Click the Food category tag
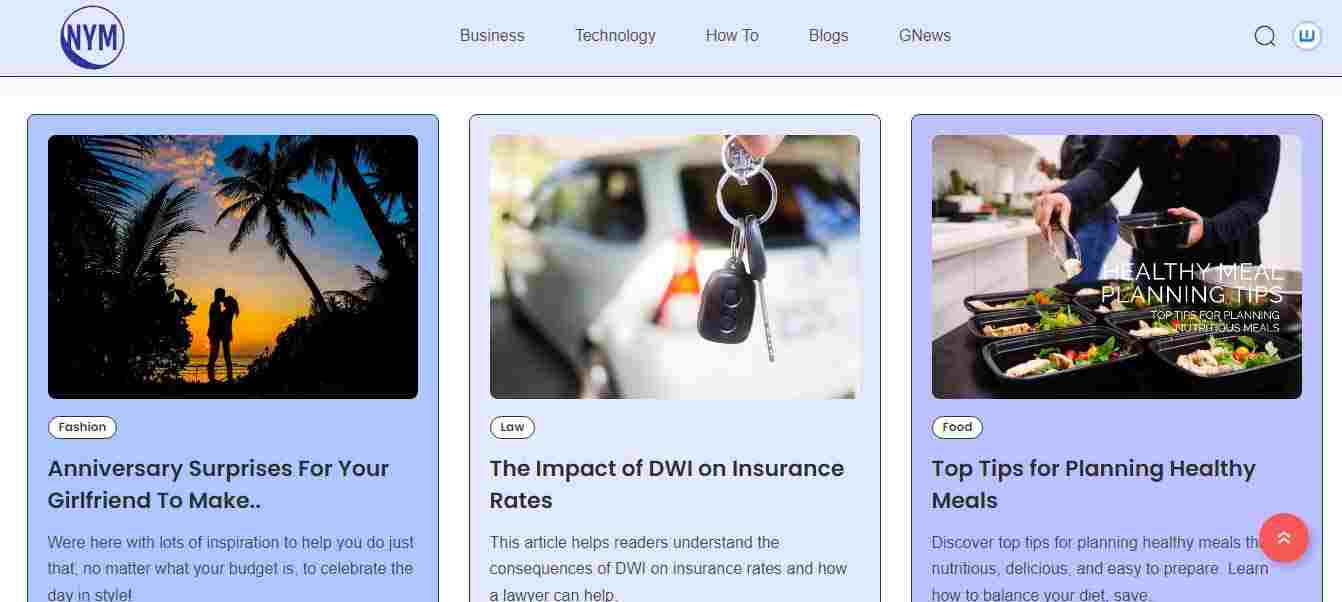The image size is (1342, 602). tap(957, 427)
